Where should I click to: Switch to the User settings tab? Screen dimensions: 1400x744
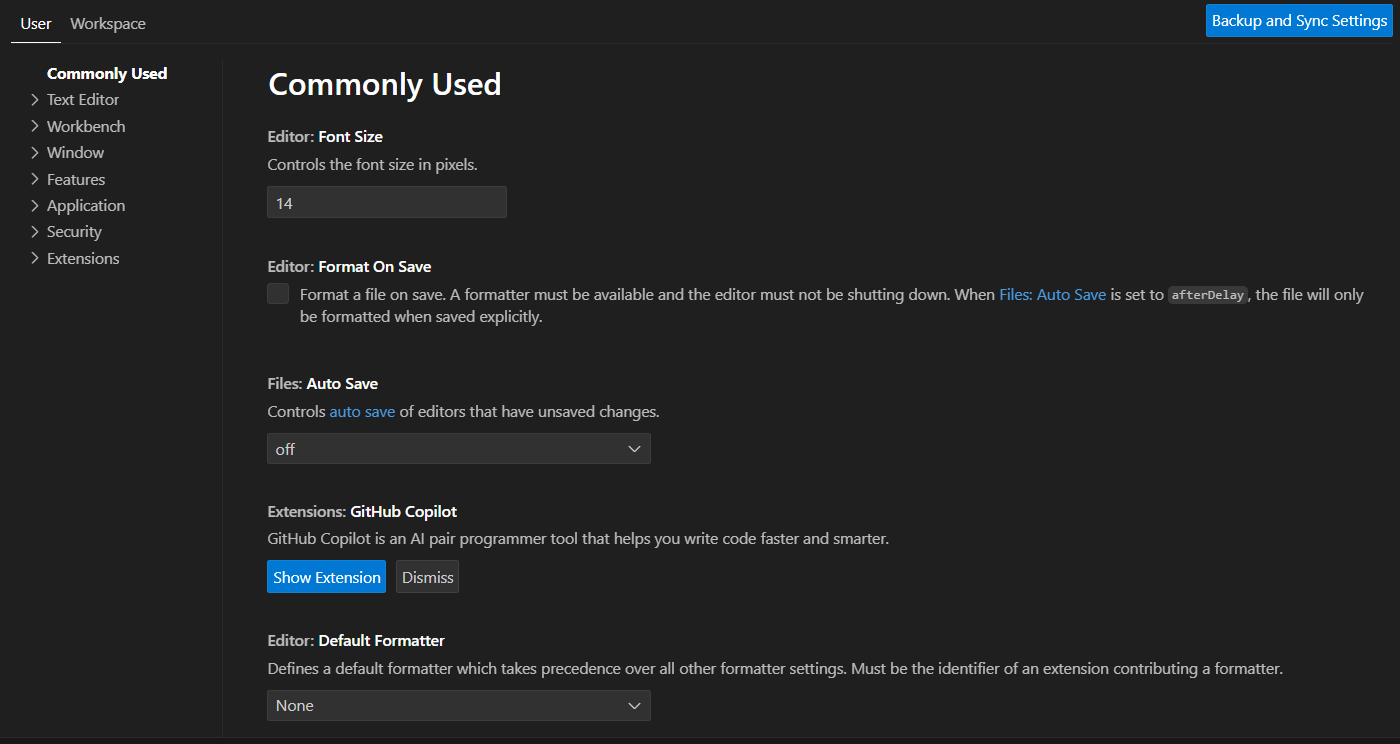point(36,23)
